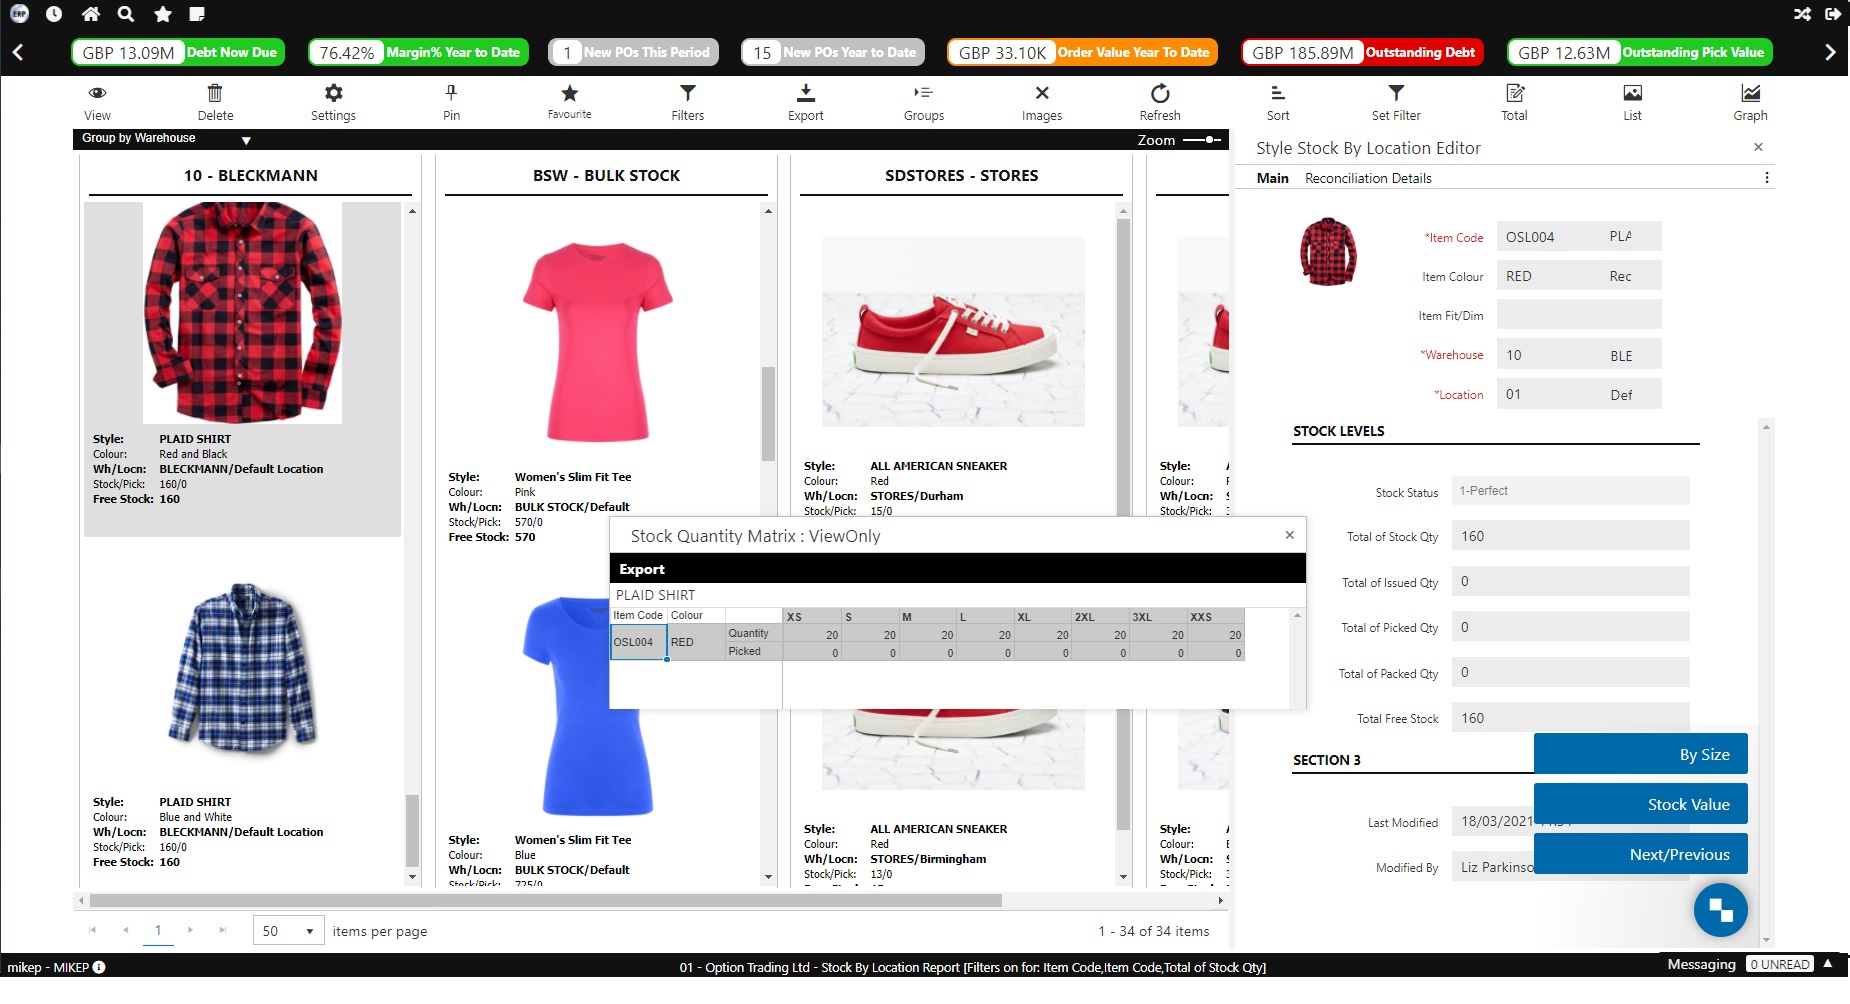Select OSL004 cell in quantity matrix

point(638,642)
